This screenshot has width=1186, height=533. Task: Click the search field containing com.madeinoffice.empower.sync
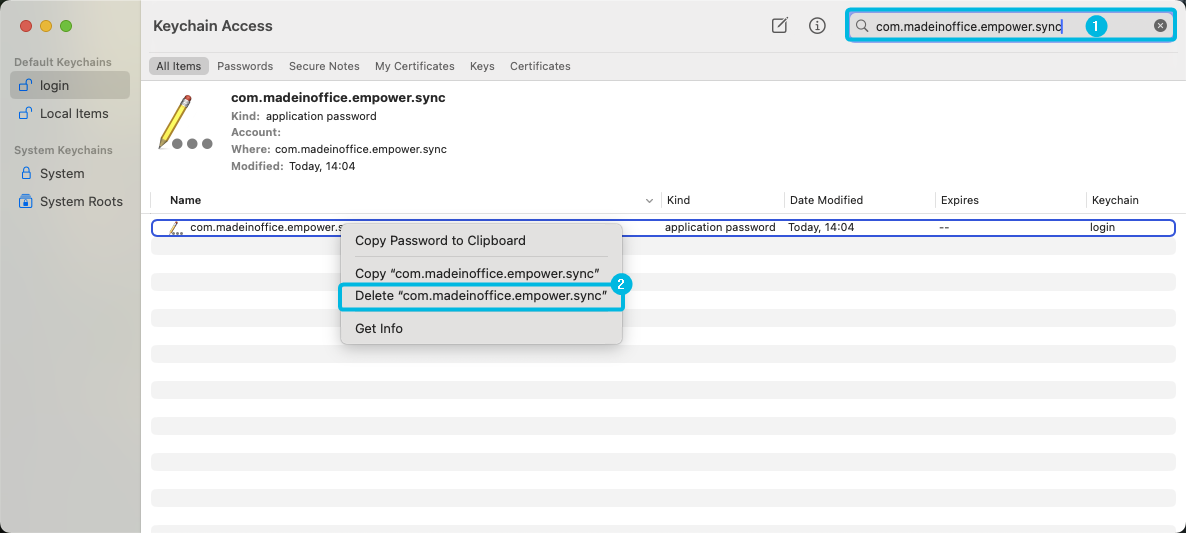pos(1011,26)
